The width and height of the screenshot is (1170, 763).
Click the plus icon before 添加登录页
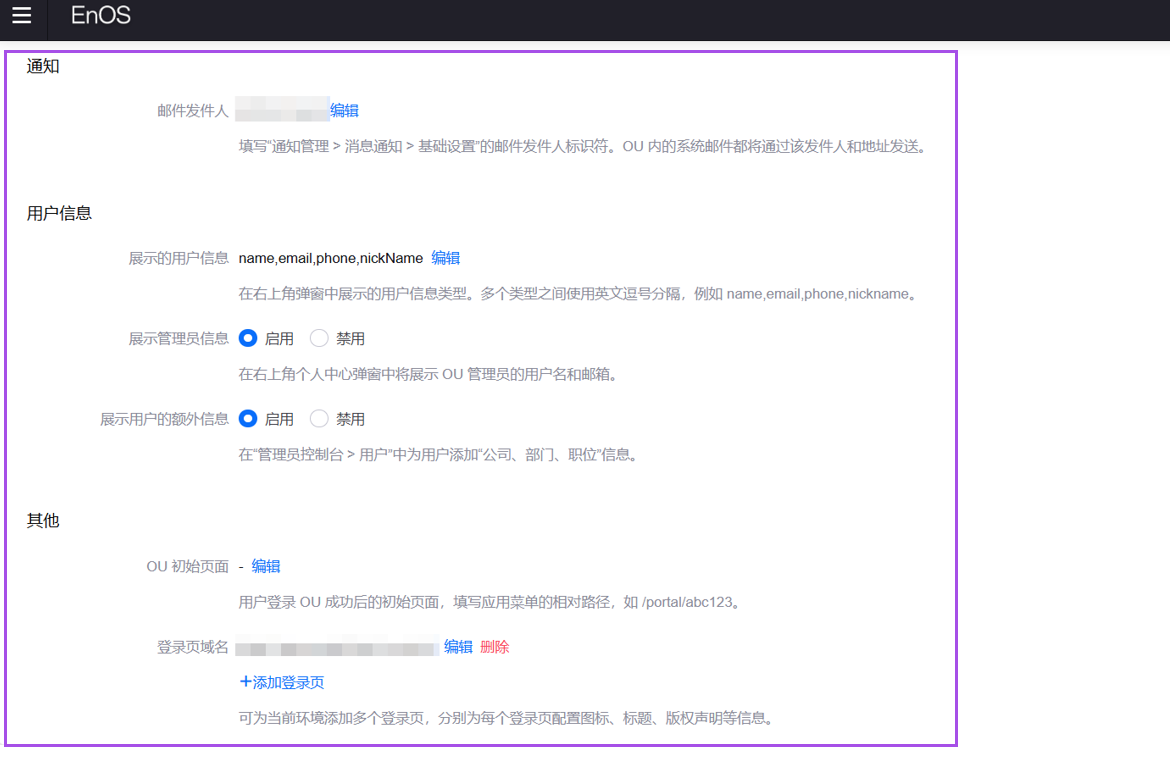[244, 681]
